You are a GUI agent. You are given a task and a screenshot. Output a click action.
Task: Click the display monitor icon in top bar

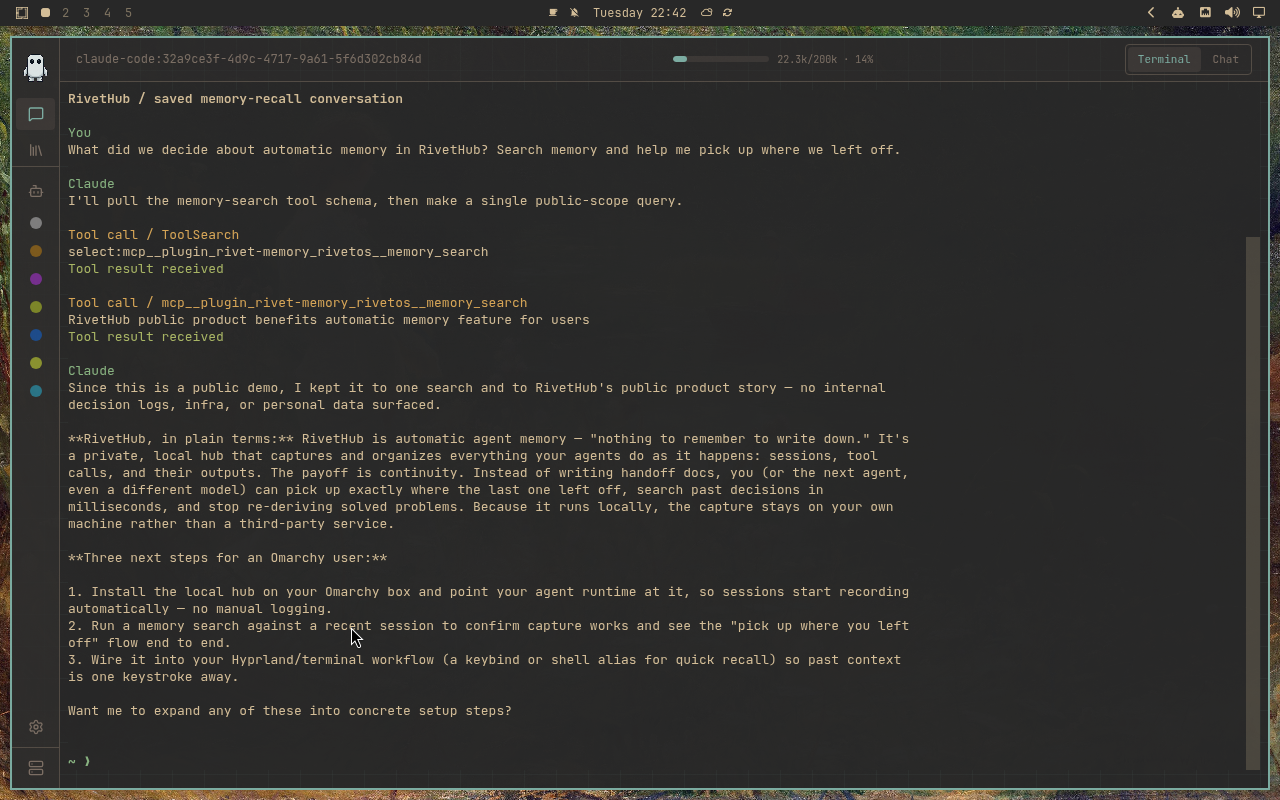[x=1259, y=13]
